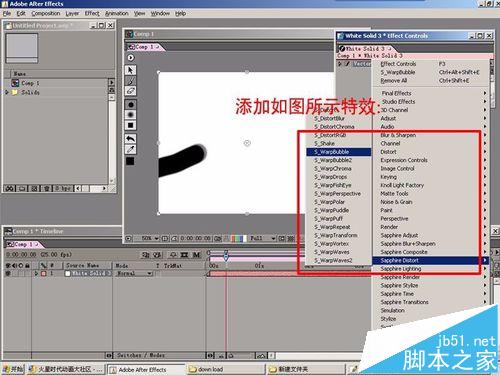
Task: Open the Animation menu
Action: click(x=117, y=13)
